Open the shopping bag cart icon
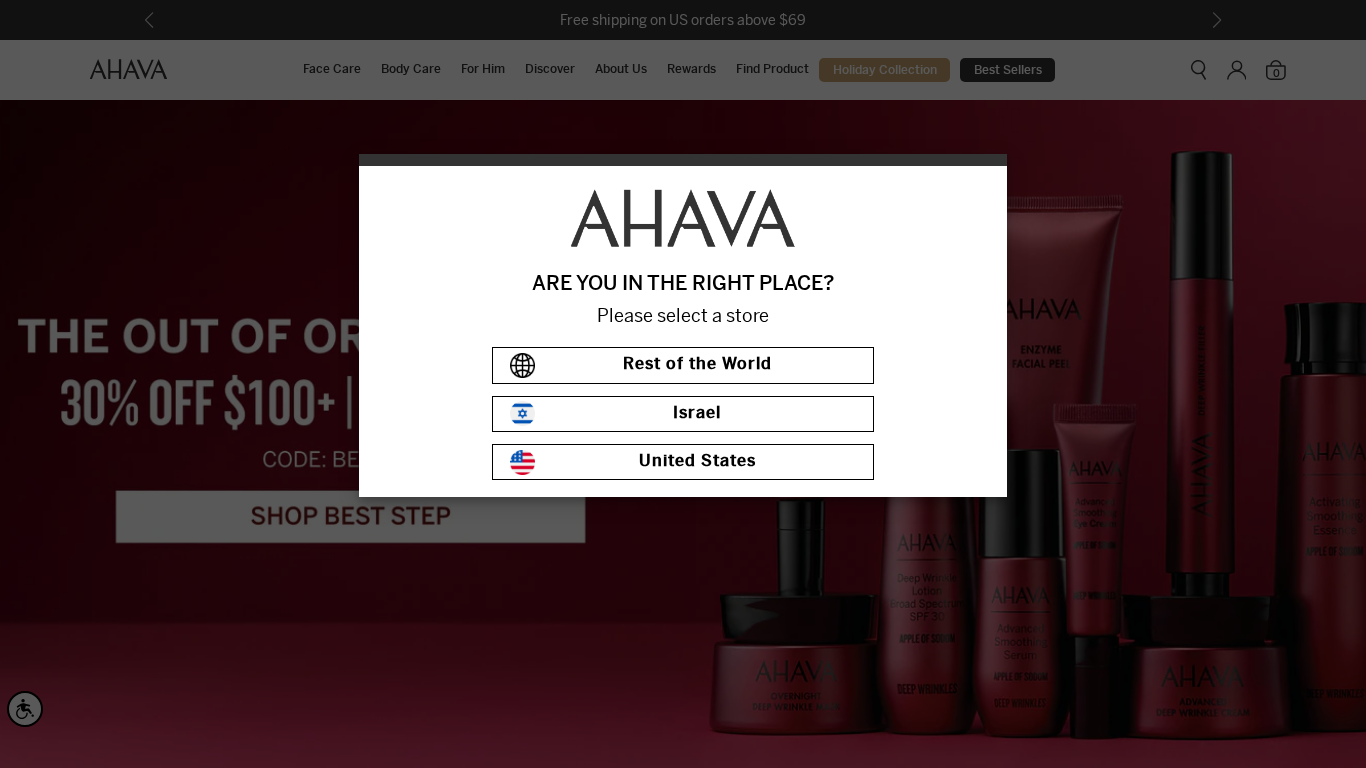Image resolution: width=1366 pixels, height=768 pixels. (1276, 70)
